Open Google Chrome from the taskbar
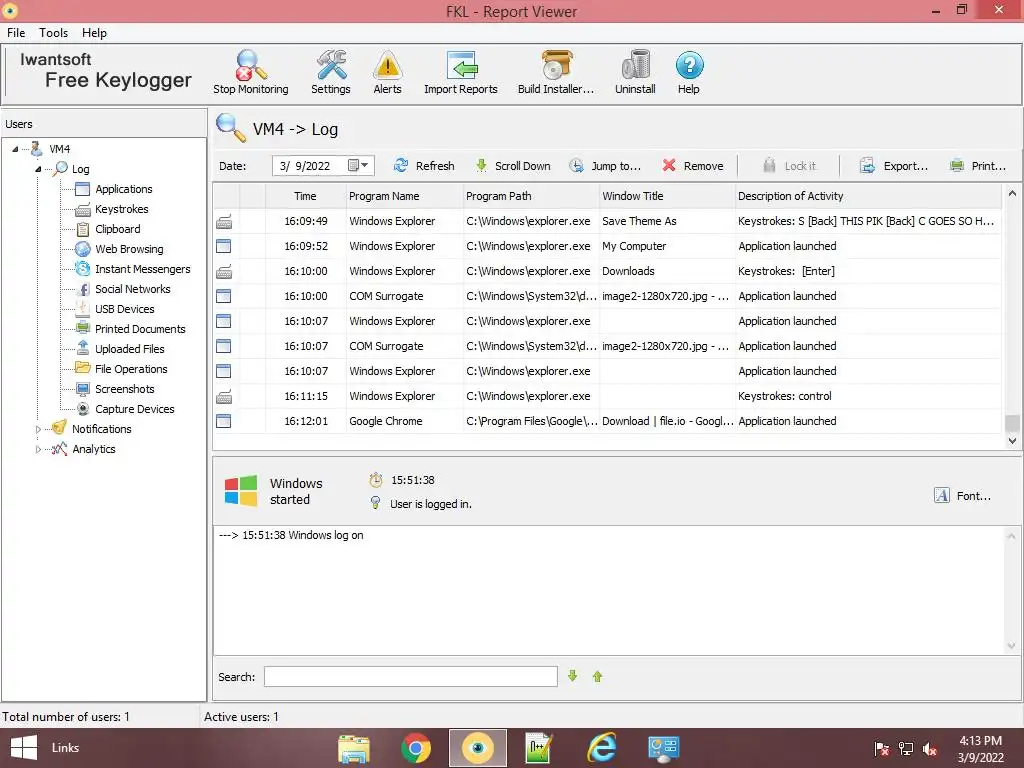The image size is (1024, 768). (416, 748)
